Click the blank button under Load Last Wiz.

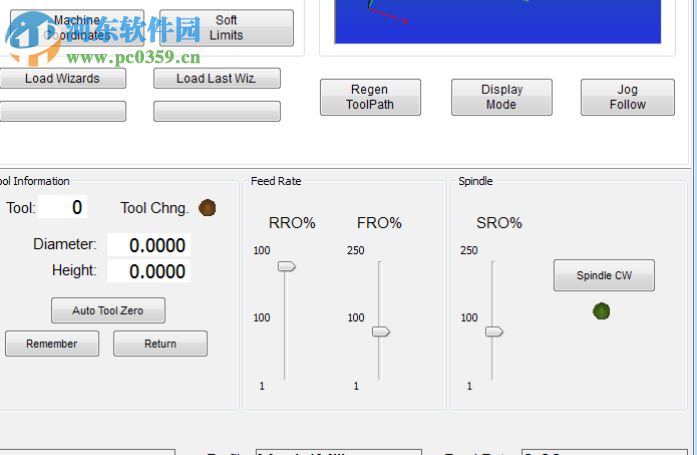tap(217, 111)
